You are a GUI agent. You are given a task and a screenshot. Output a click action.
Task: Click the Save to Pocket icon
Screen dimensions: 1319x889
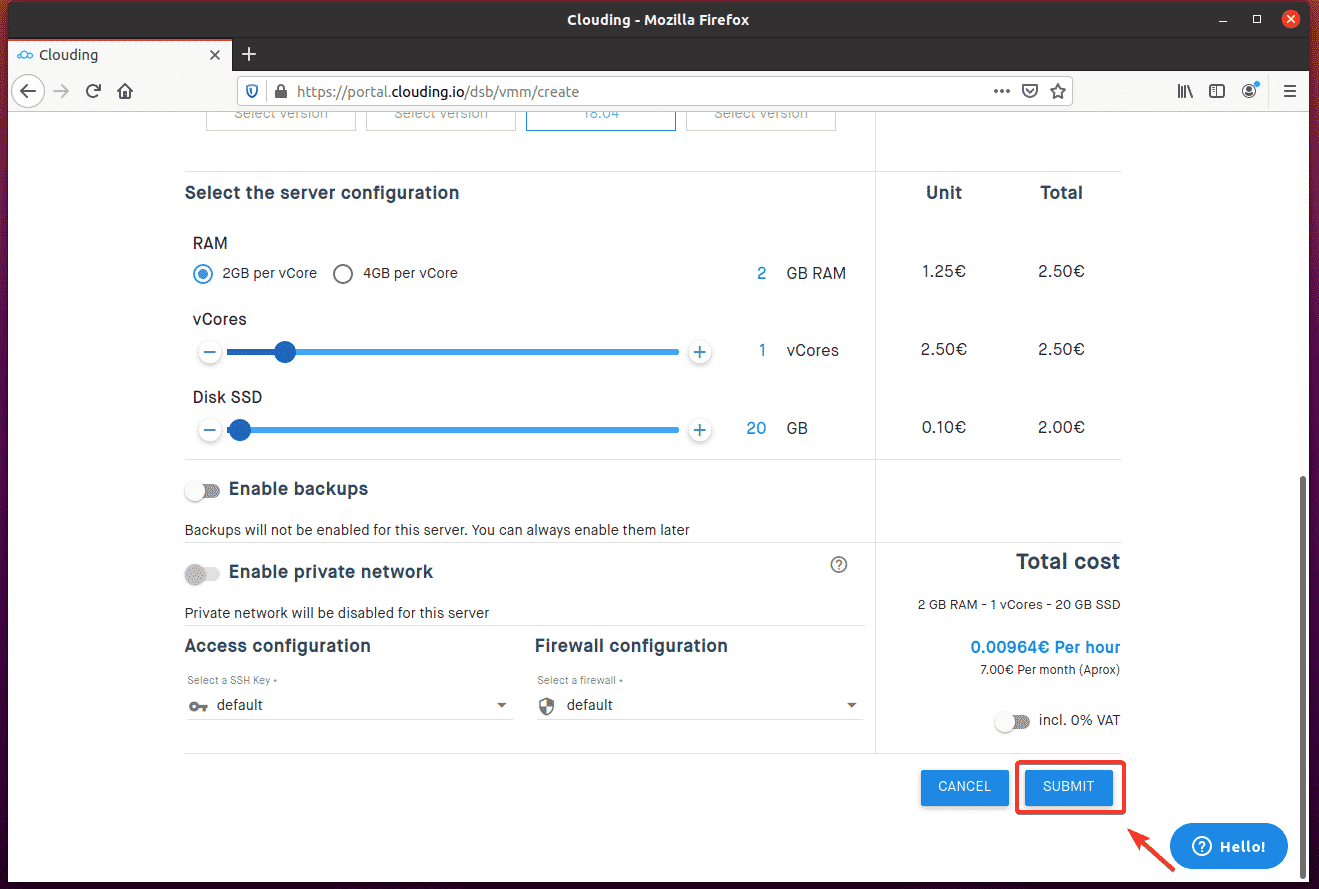tap(1030, 91)
